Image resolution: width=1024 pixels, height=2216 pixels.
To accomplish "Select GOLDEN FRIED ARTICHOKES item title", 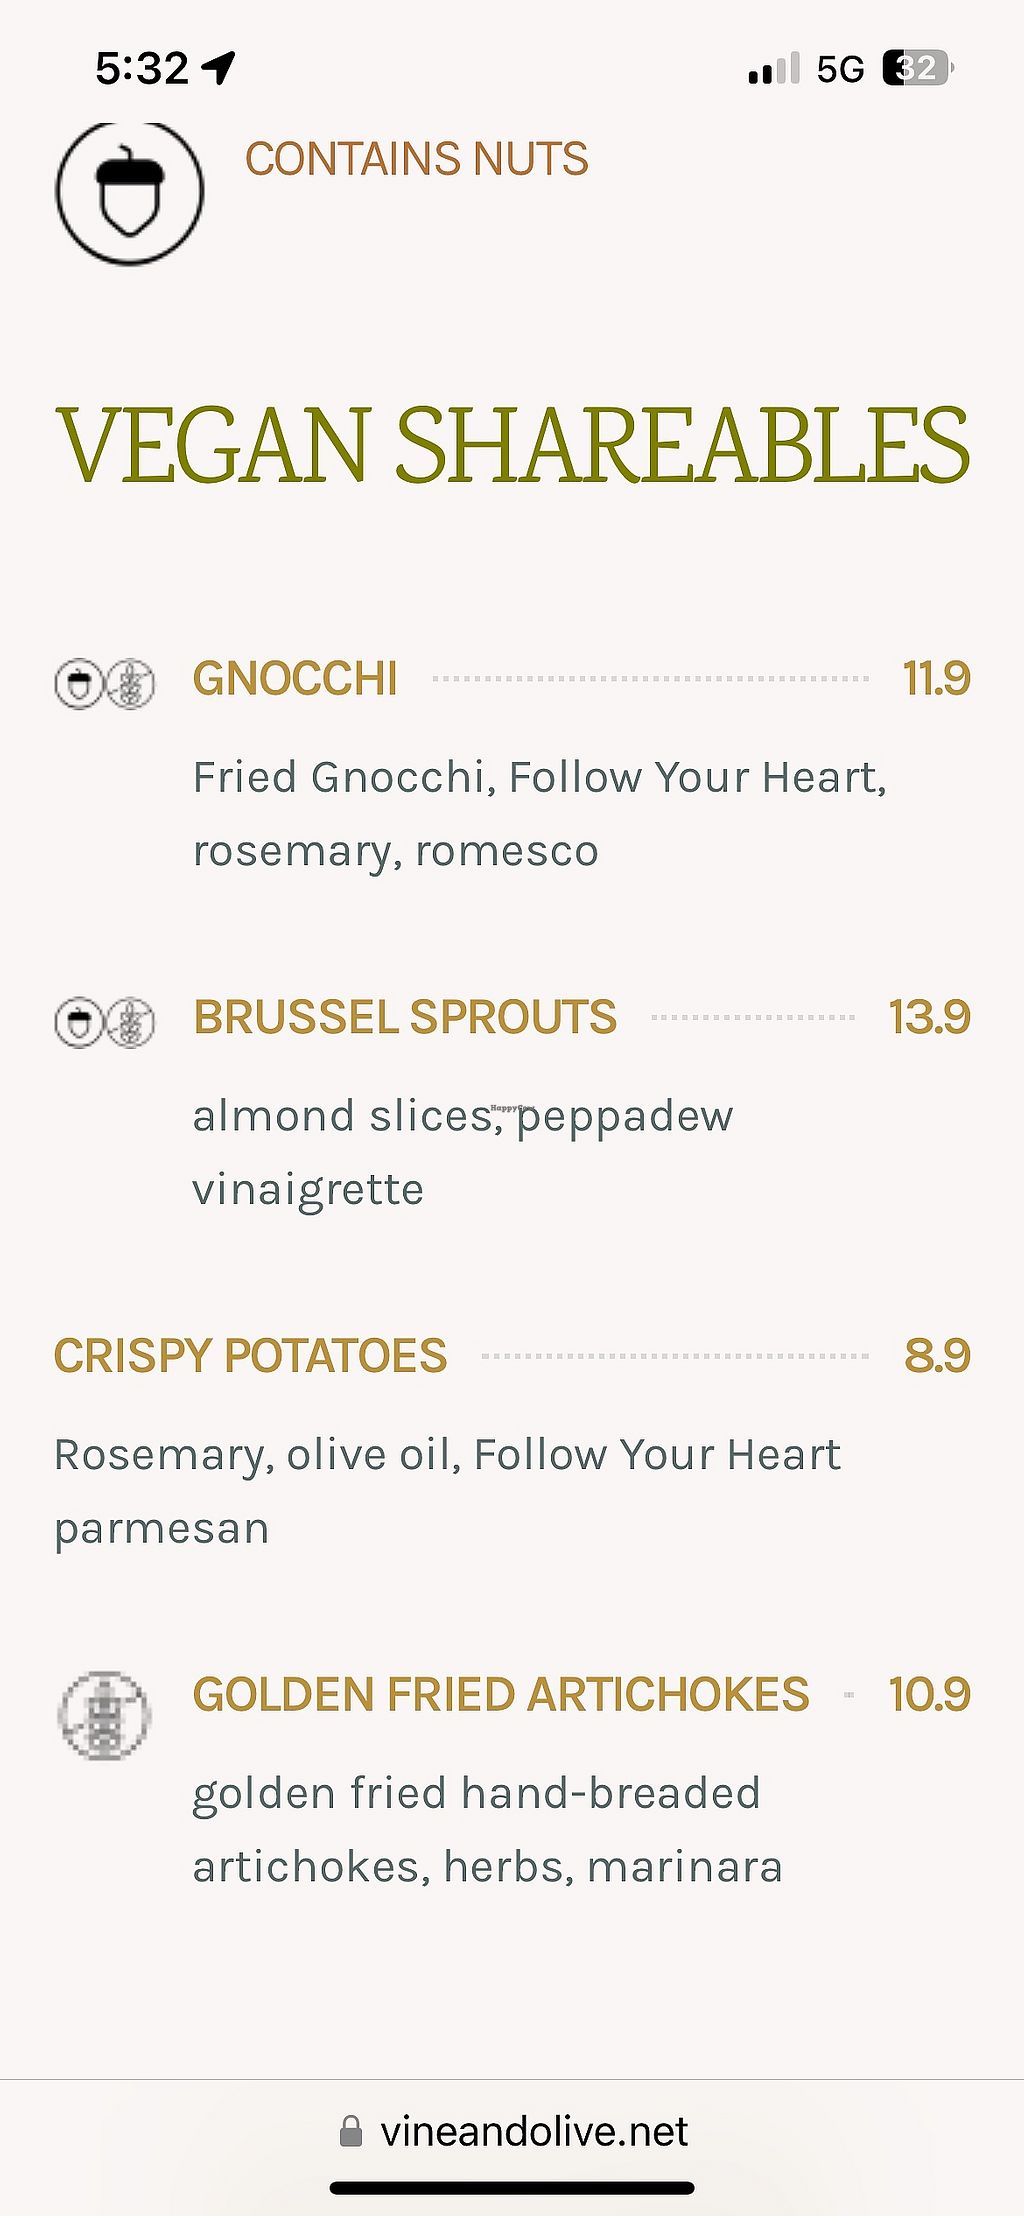I will click(500, 1694).
